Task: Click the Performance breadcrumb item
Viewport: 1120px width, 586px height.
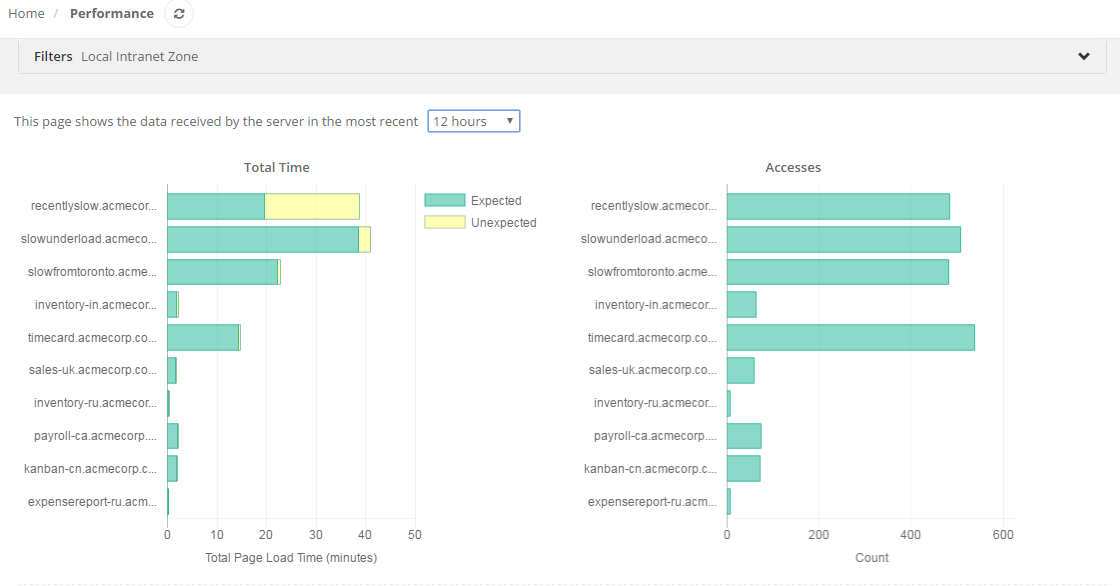Action: (x=112, y=14)
